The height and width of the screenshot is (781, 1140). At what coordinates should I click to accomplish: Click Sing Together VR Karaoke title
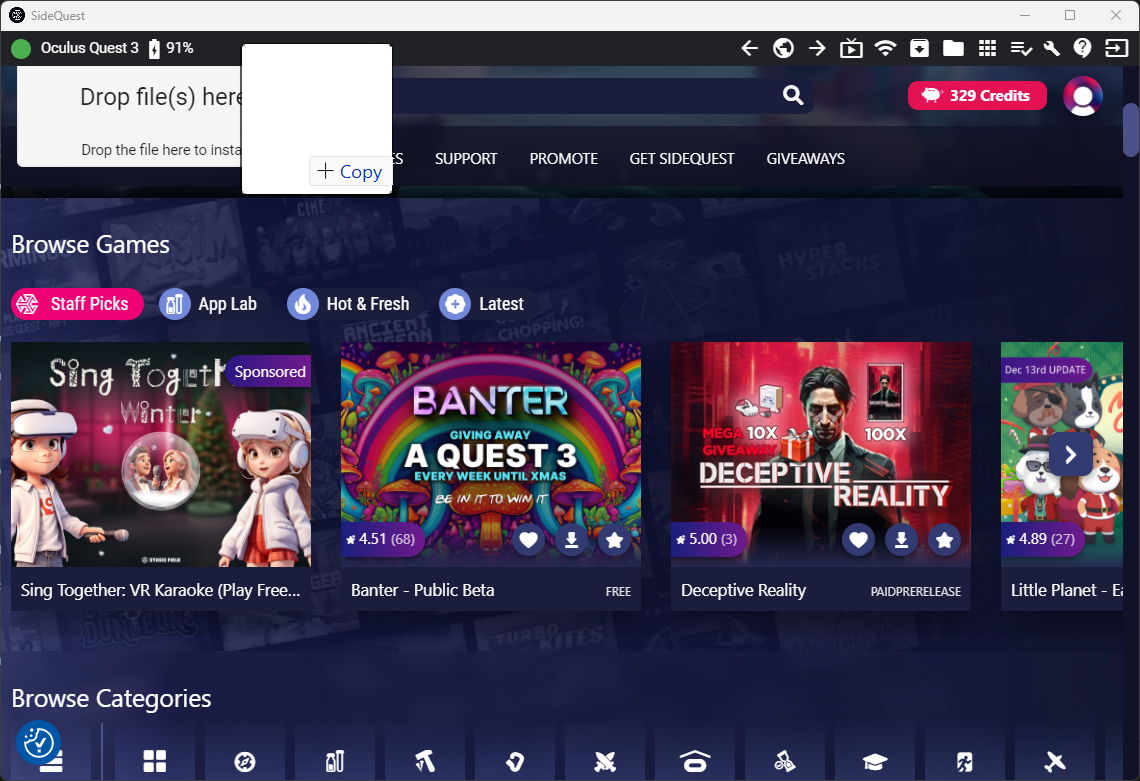(161, 590)
